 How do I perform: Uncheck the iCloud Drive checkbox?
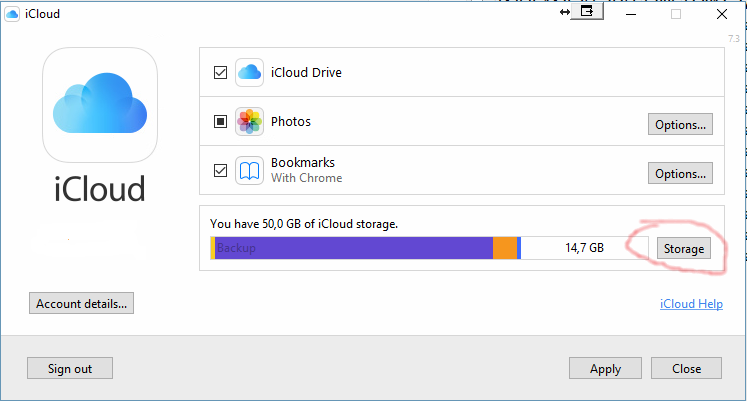tap(220, 72)
